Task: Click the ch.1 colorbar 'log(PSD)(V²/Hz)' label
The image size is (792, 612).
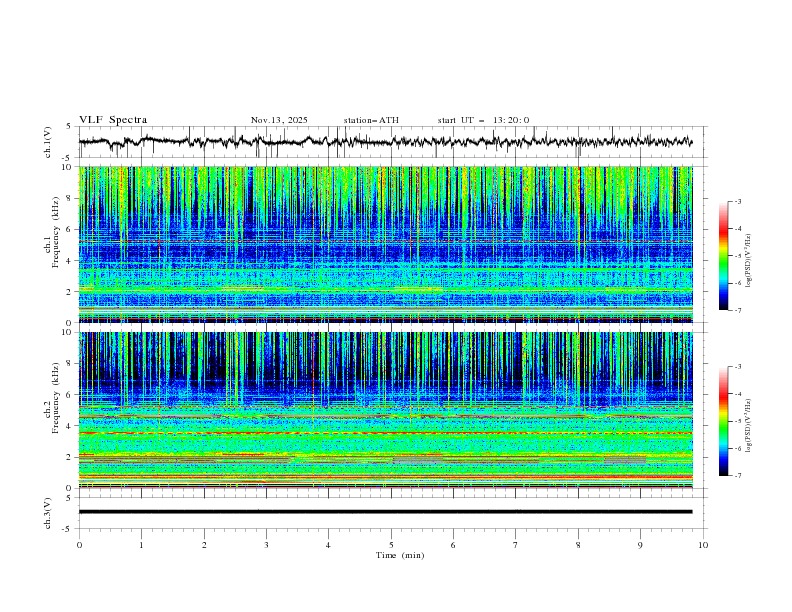Action: pyautogui.click(x=749, y=261)
